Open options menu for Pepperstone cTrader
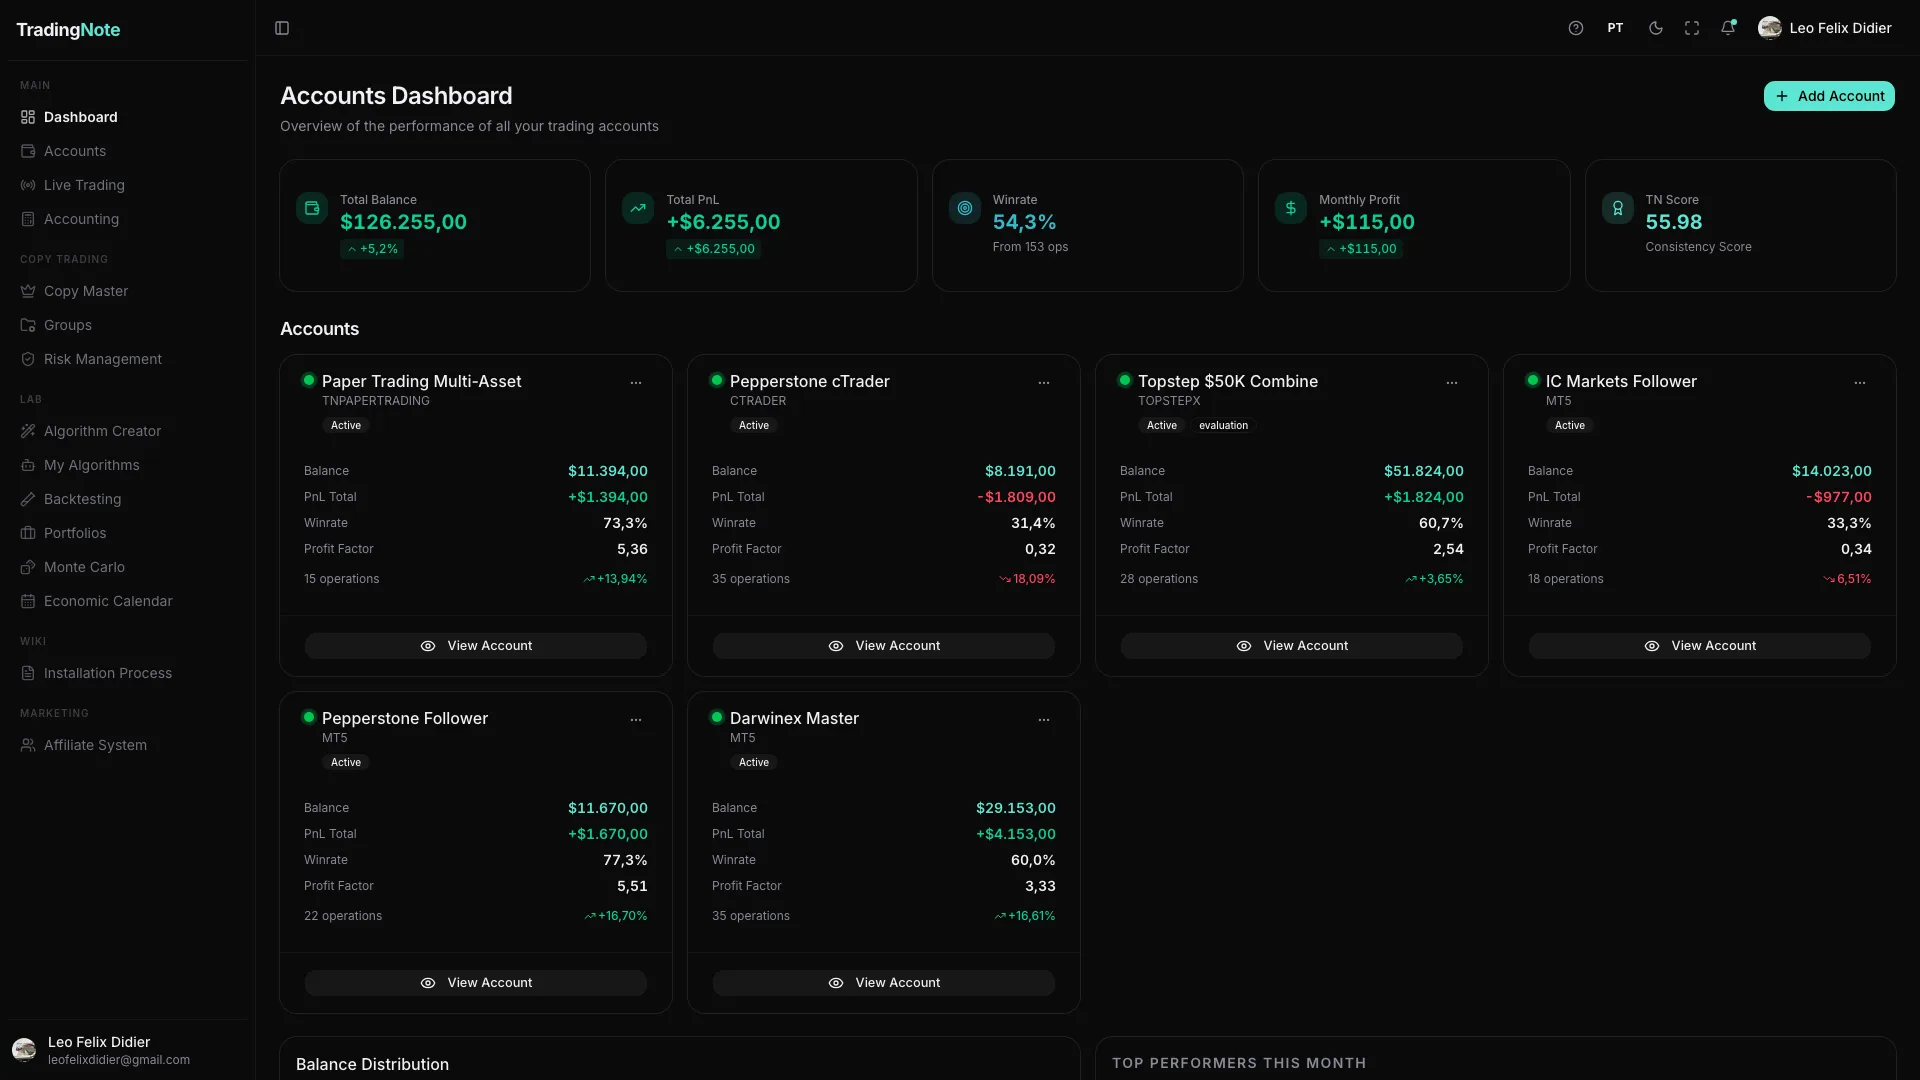Screen dimensions: 1920x1080 (1044, 383)
